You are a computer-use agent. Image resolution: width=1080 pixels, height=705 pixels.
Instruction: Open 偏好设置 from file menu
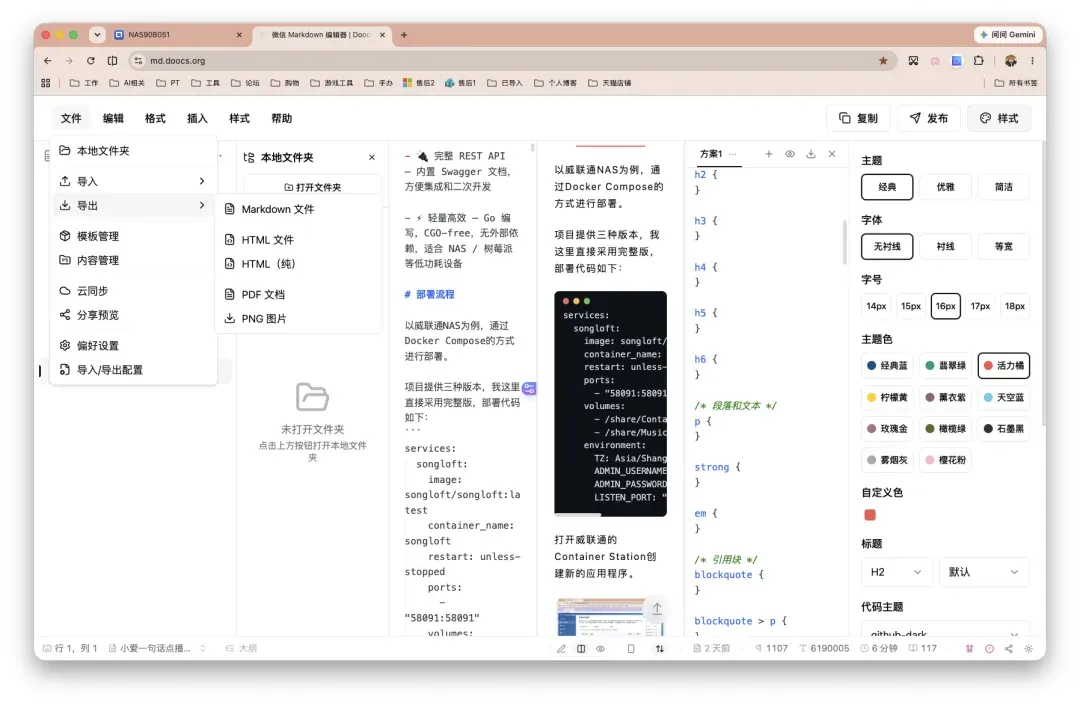(133, 346)
